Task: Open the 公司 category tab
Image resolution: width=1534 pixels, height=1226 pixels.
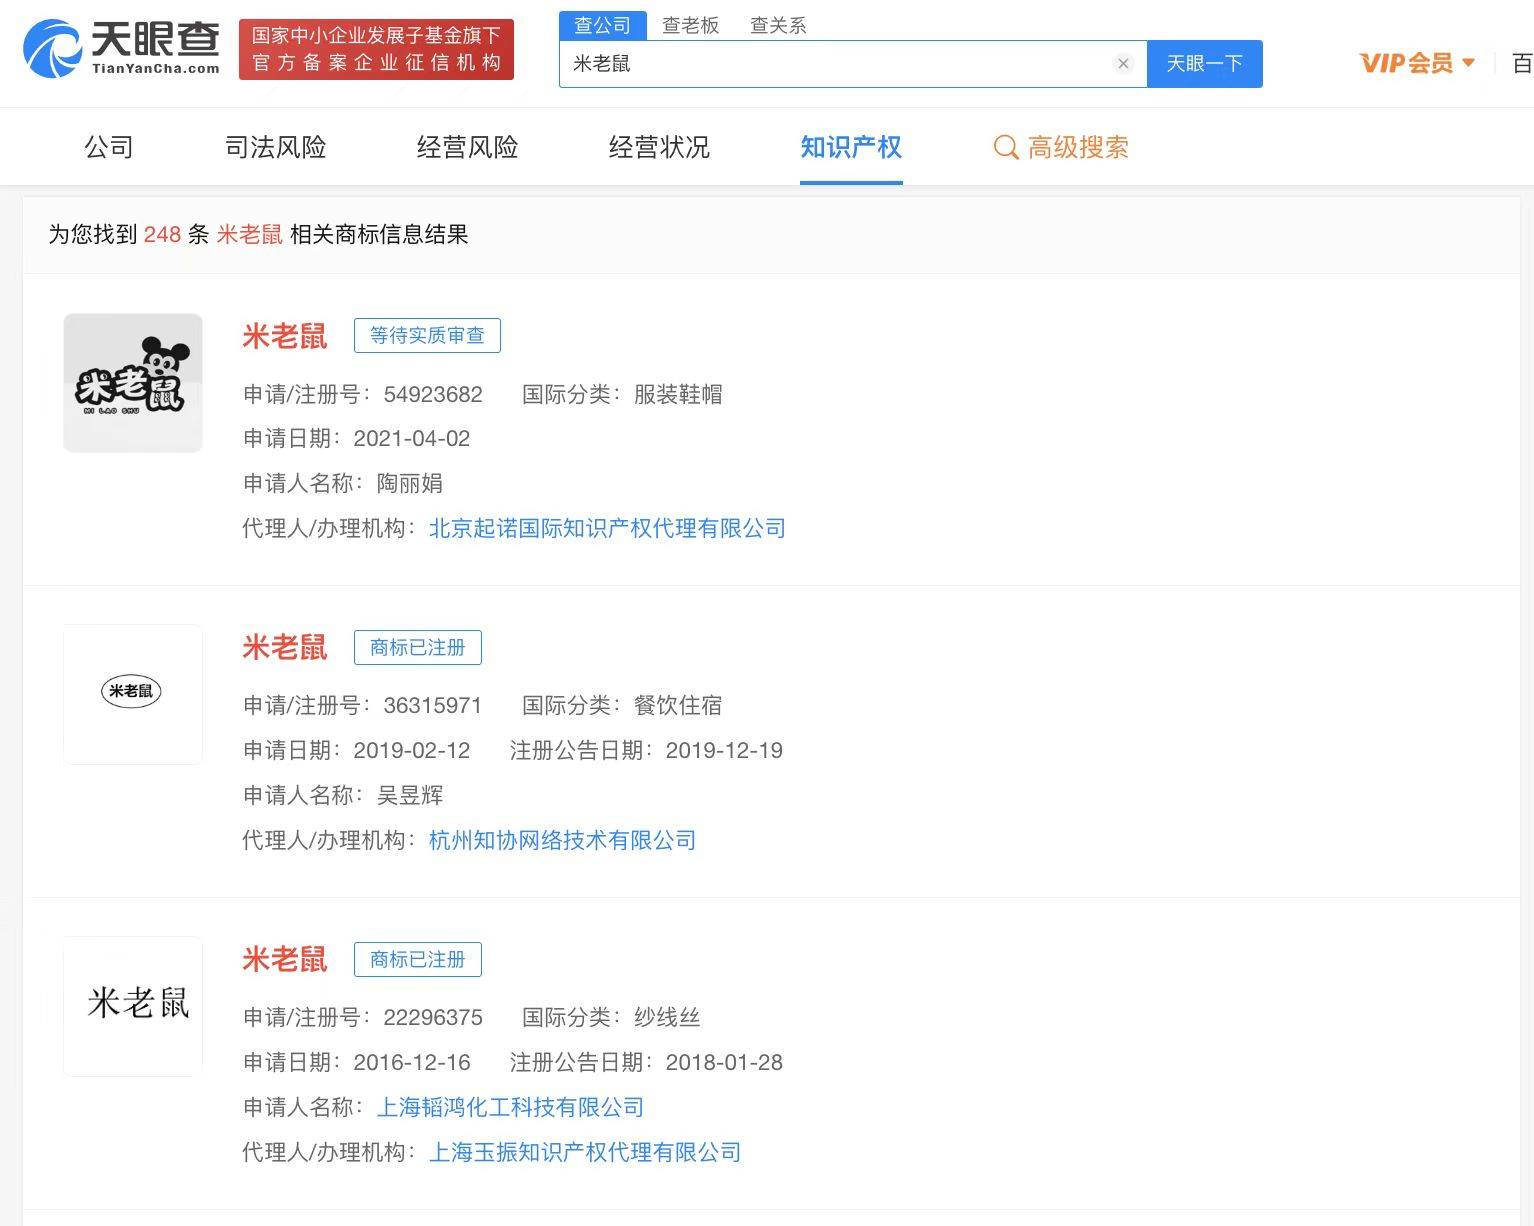Action: [109, 147]
